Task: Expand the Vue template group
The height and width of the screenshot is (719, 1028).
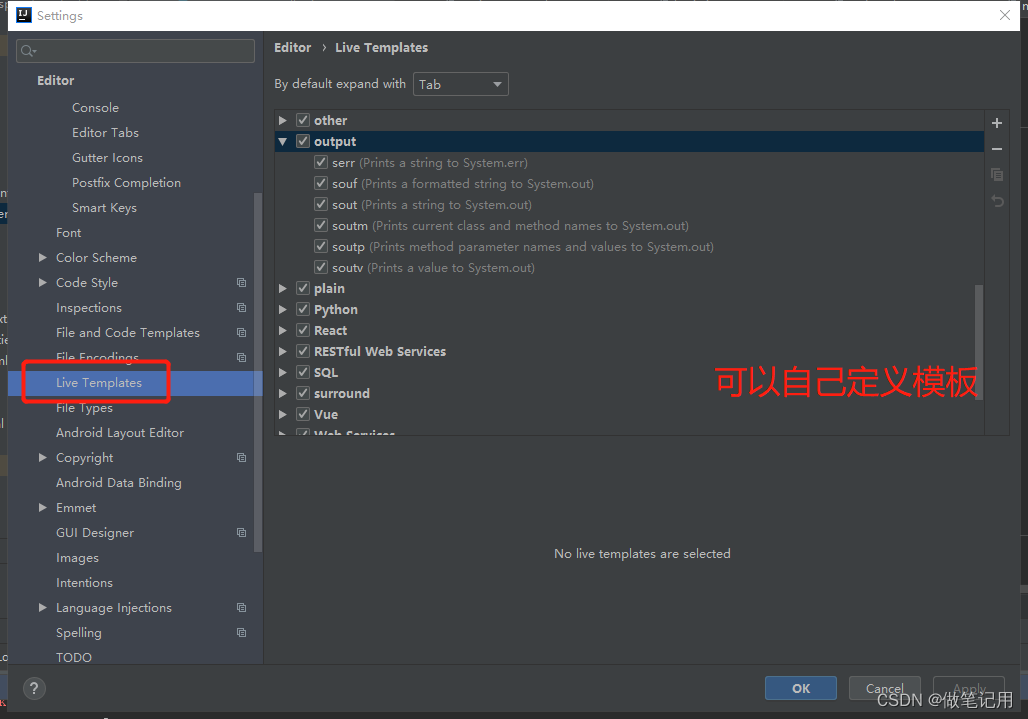Action: pos(283,414)
